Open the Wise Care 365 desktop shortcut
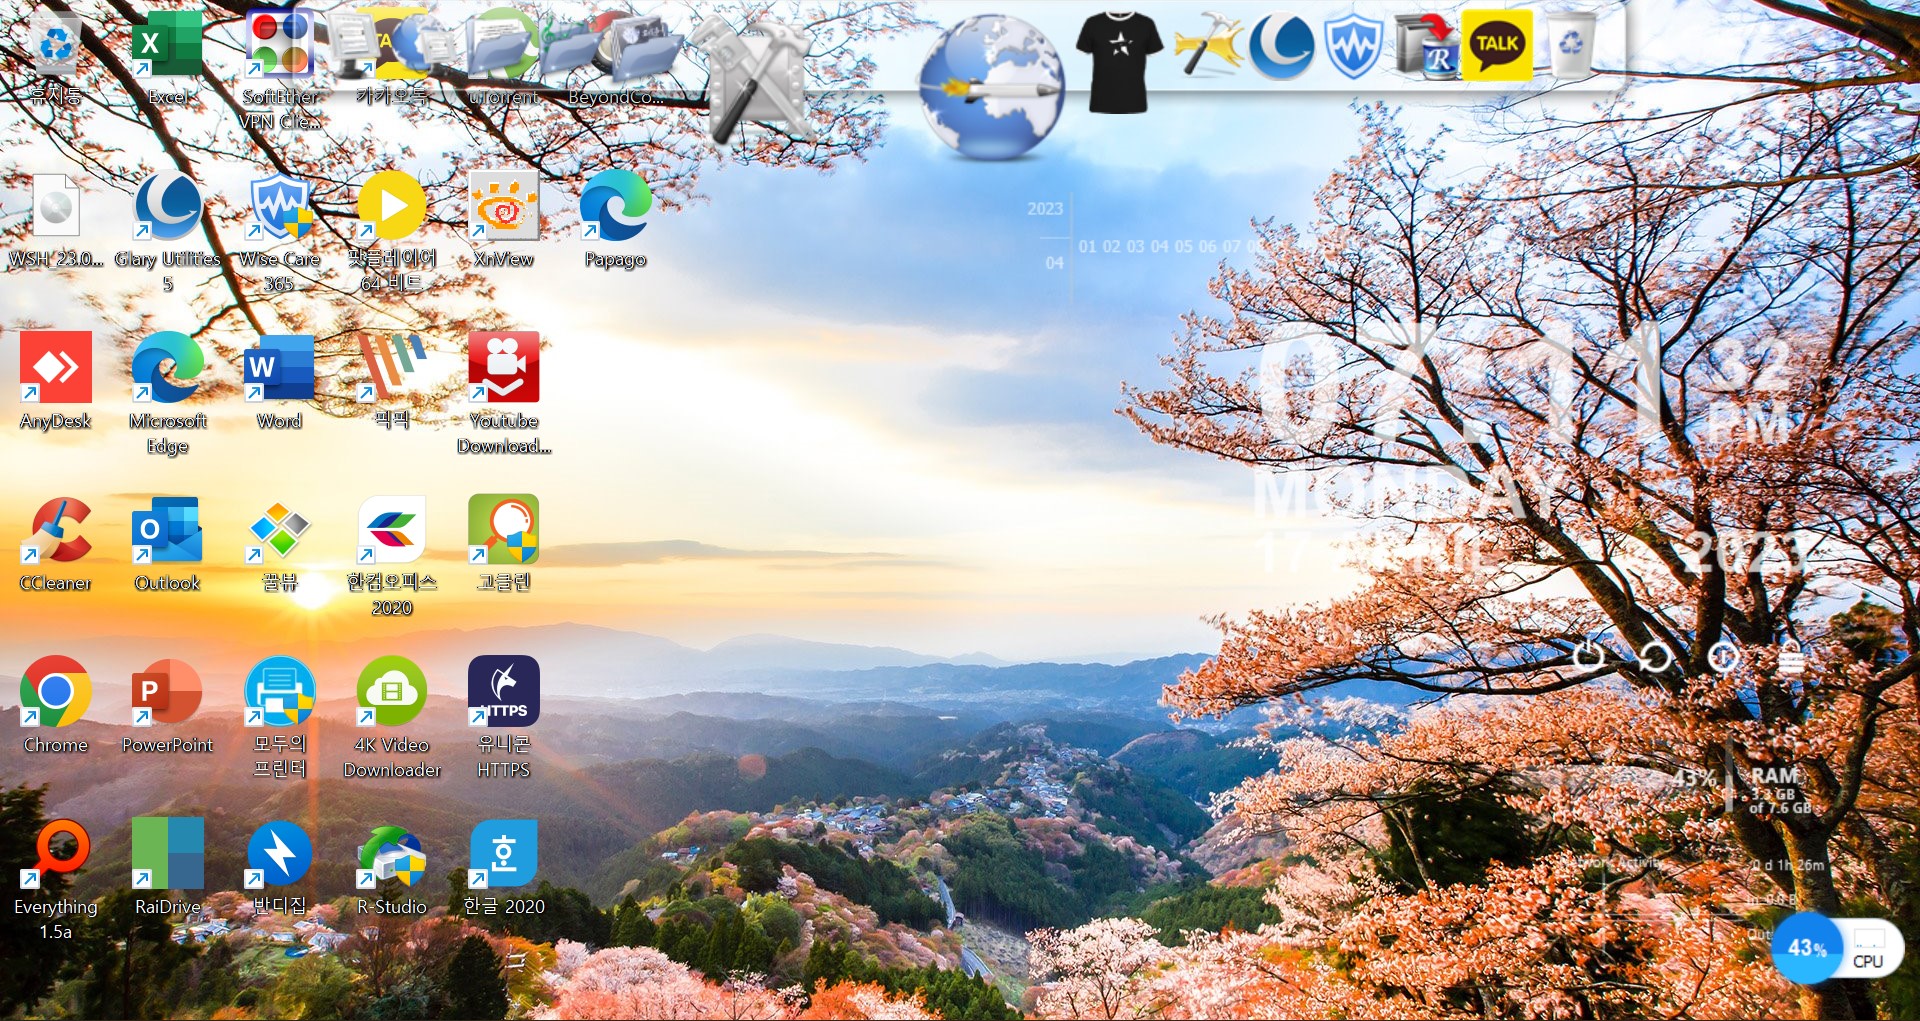The height and width of the screenshot is (1021, 1920). click(280, 231)
